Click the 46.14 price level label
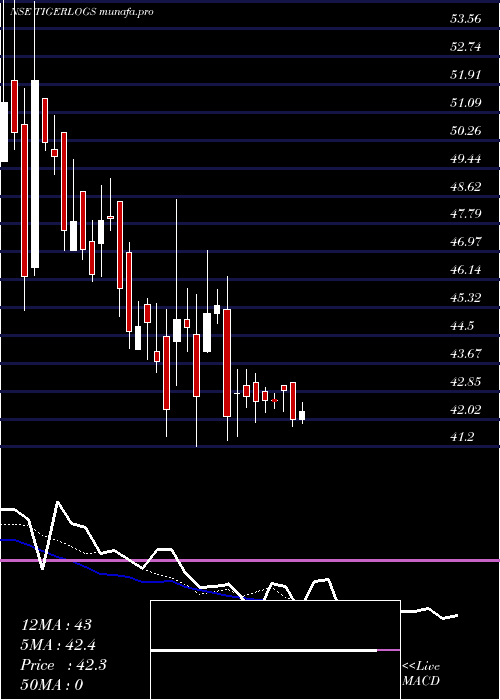 click(x=466, y=270)
